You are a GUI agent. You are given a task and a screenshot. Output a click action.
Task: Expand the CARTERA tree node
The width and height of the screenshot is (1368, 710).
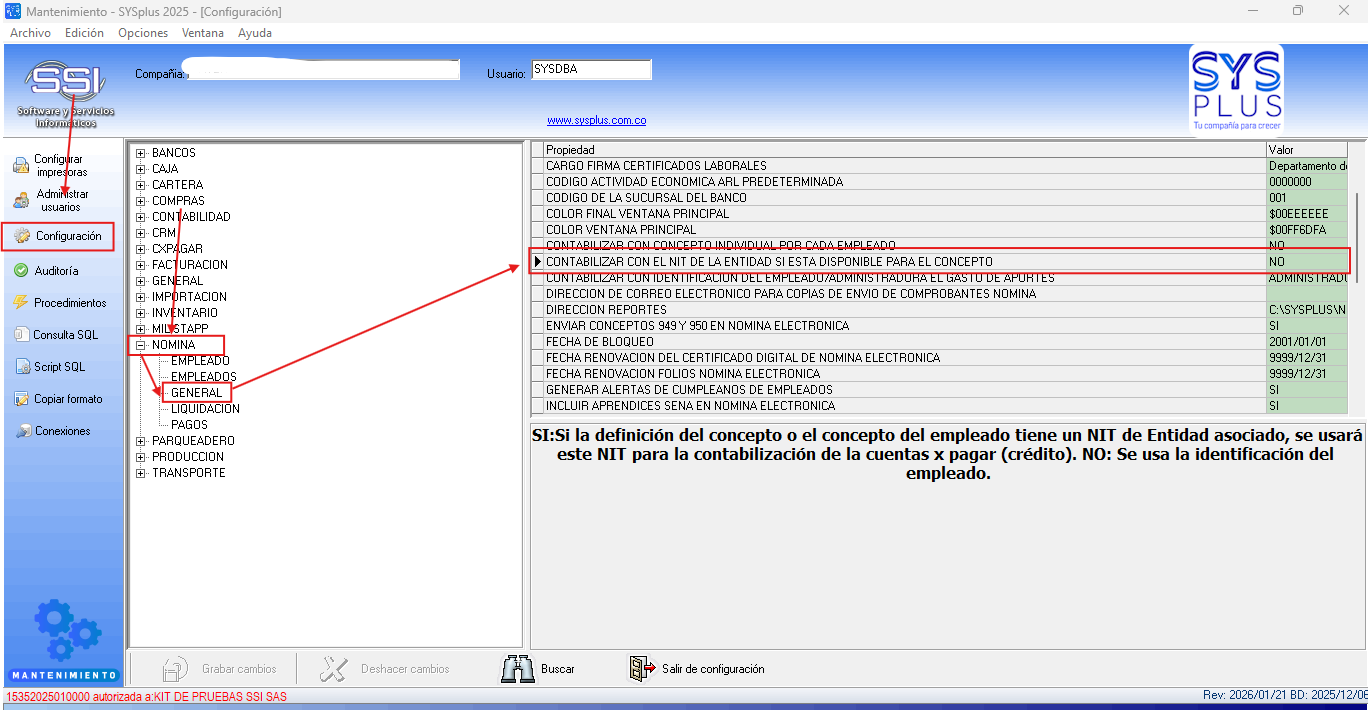coord(141,185)
